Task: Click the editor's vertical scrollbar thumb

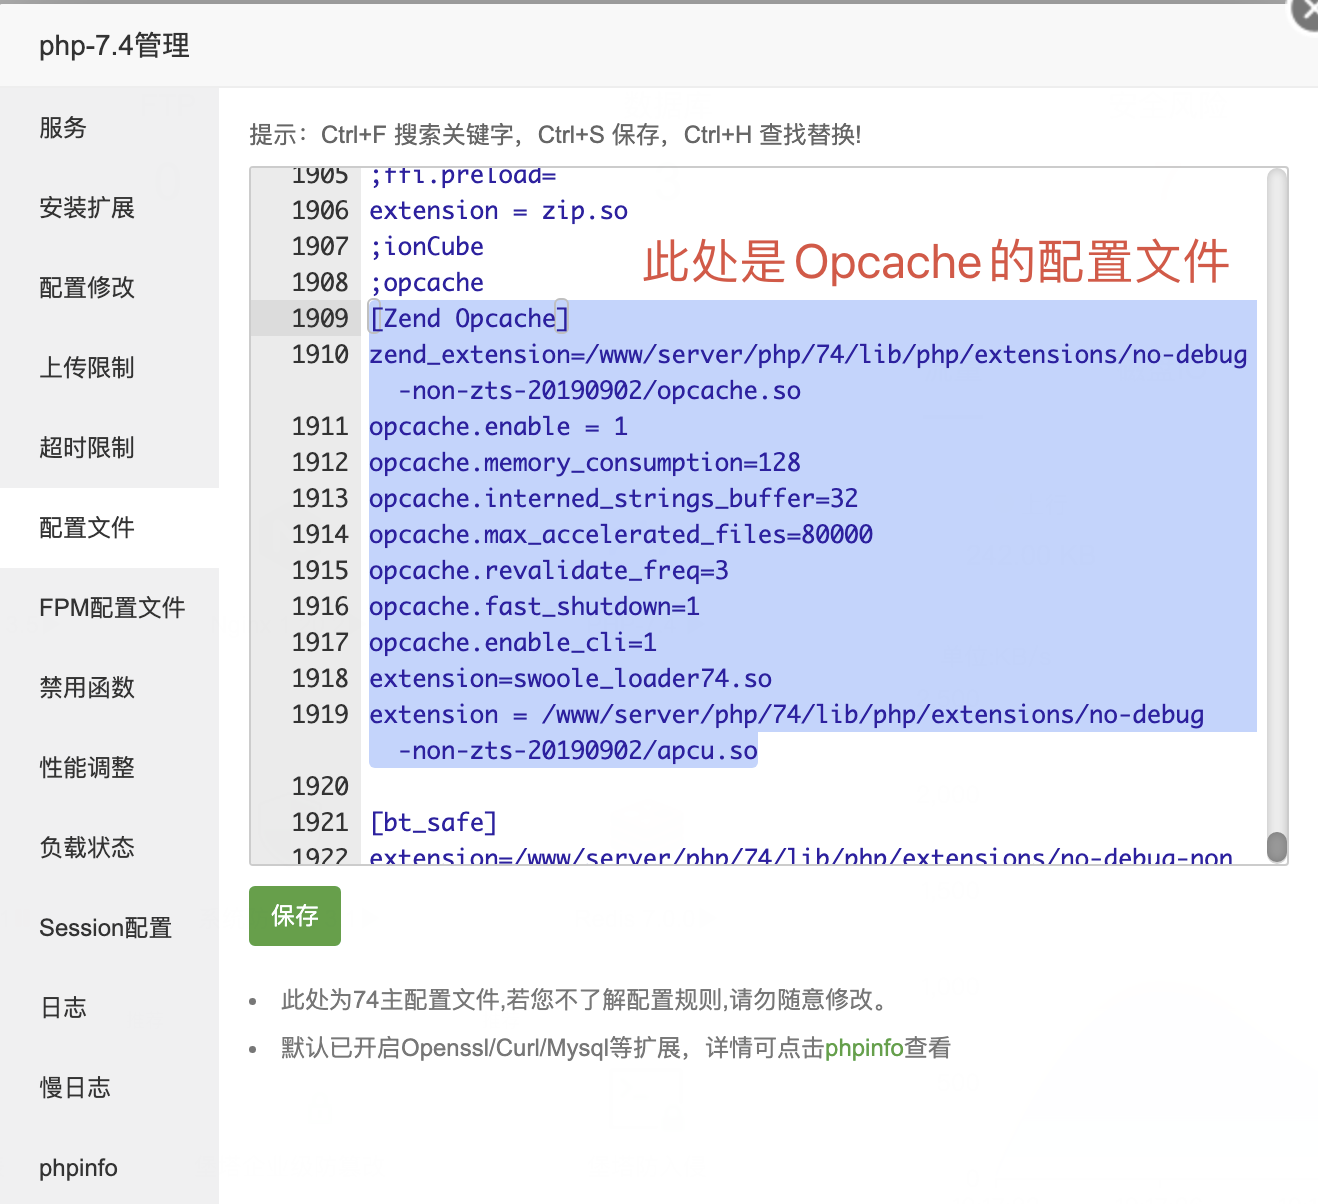Action: 1276,846
